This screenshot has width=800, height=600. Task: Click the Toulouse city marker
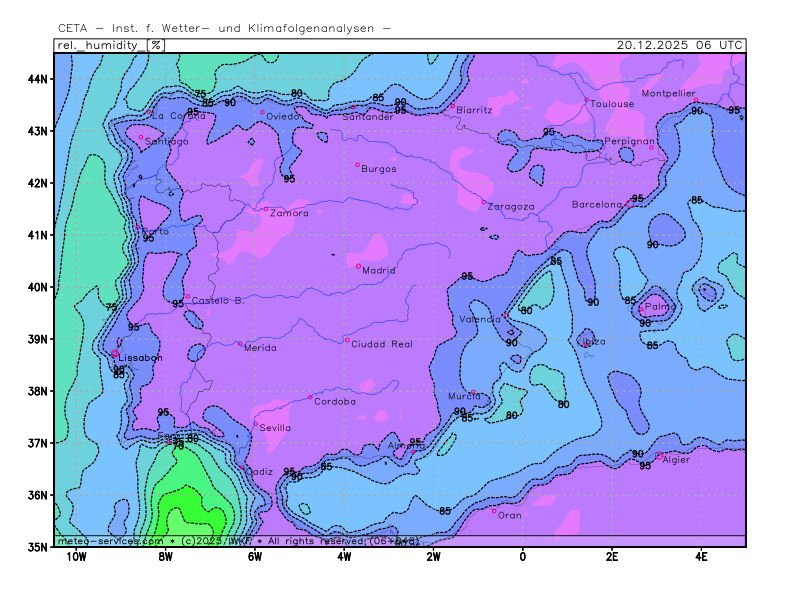click(x=587, y=100)
